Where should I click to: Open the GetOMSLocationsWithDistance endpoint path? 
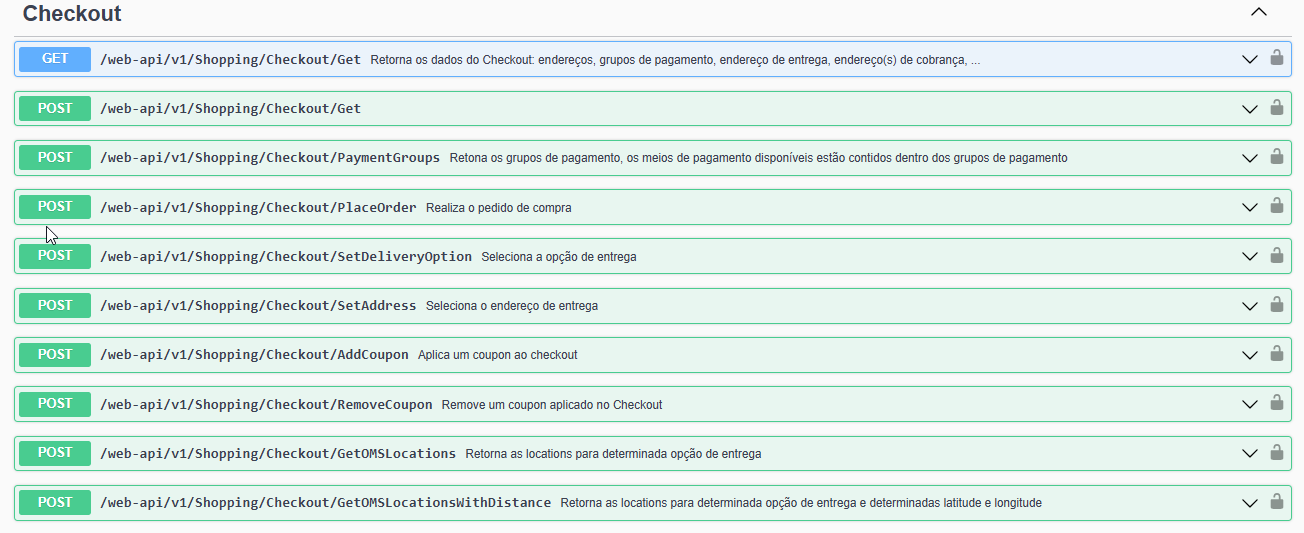pyautogui.click(x=326, y=503)
